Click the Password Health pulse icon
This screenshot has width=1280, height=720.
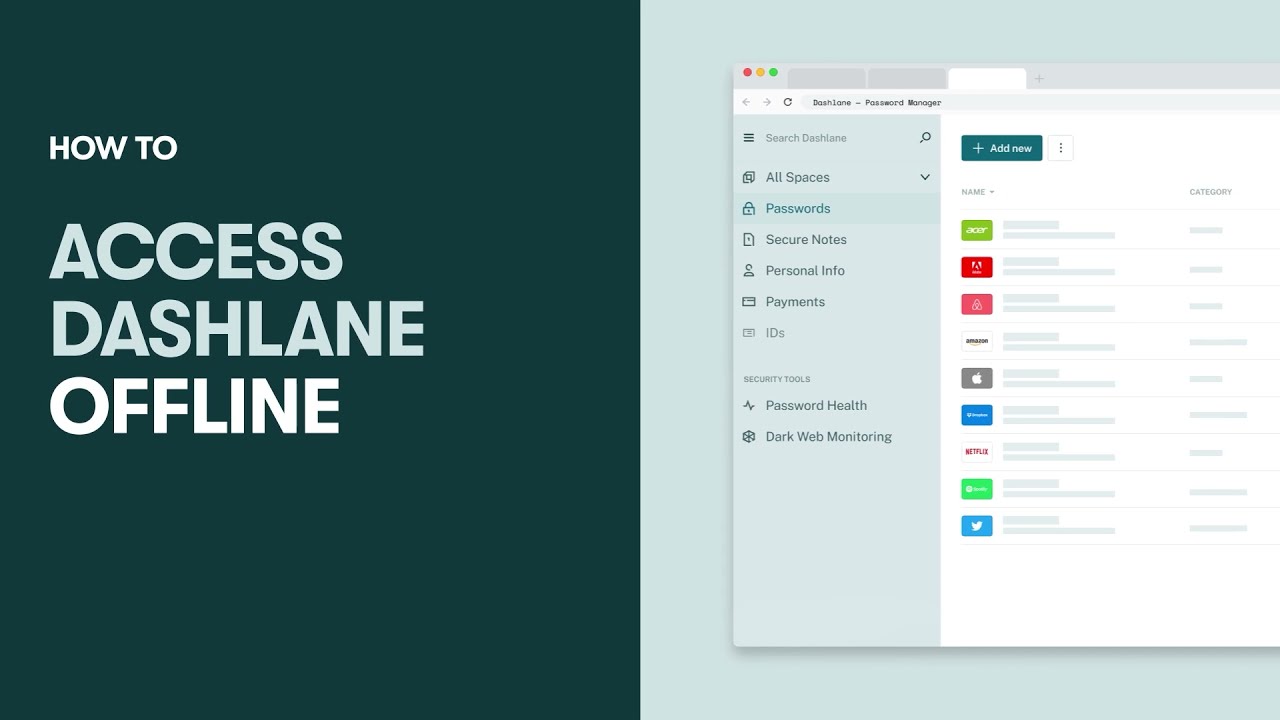pos(749,405)
